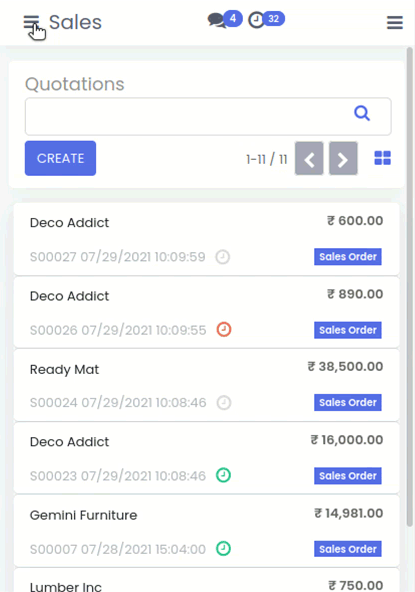Go to next page of quotations
This screenshot has width=415, height=592.
coord(343,159)
